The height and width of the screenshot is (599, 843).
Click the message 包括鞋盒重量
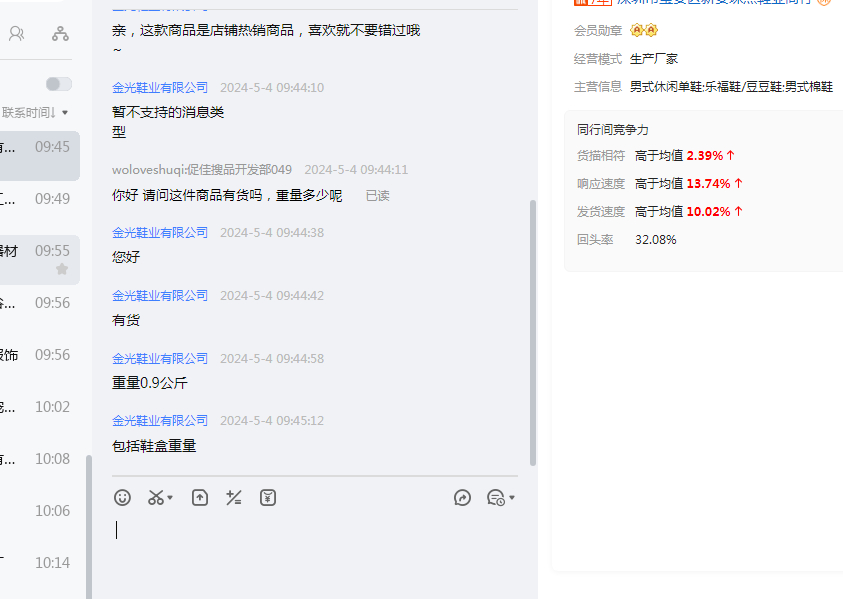pos(154,446)
